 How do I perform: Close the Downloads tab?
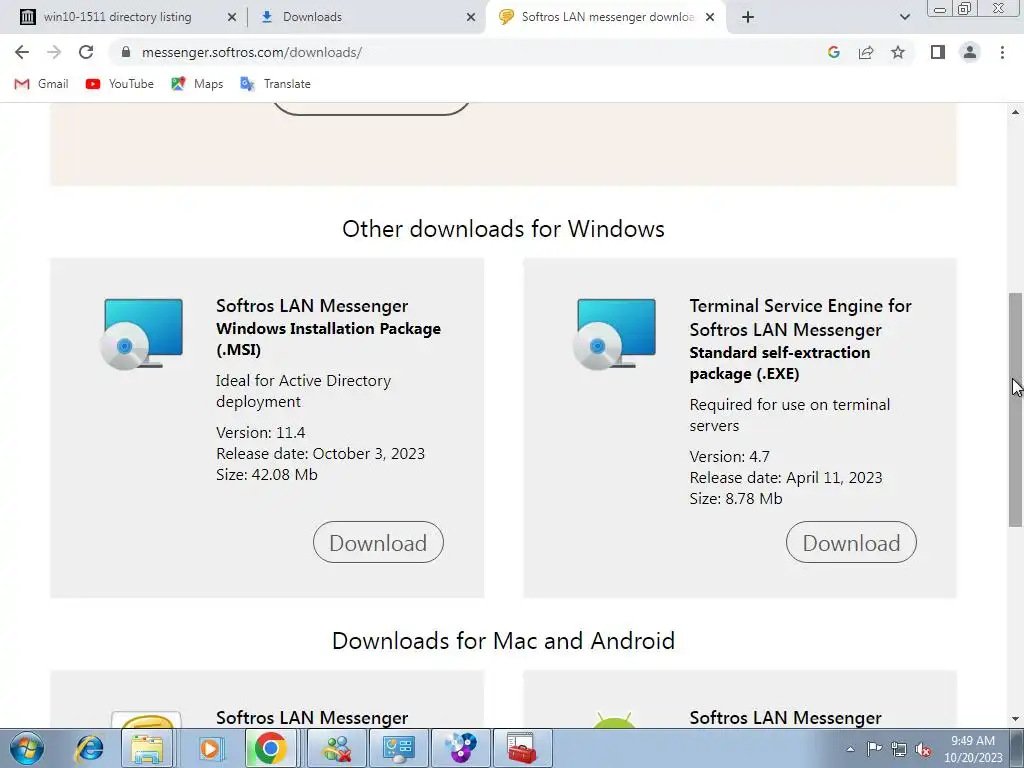click(x=471, y=17)
